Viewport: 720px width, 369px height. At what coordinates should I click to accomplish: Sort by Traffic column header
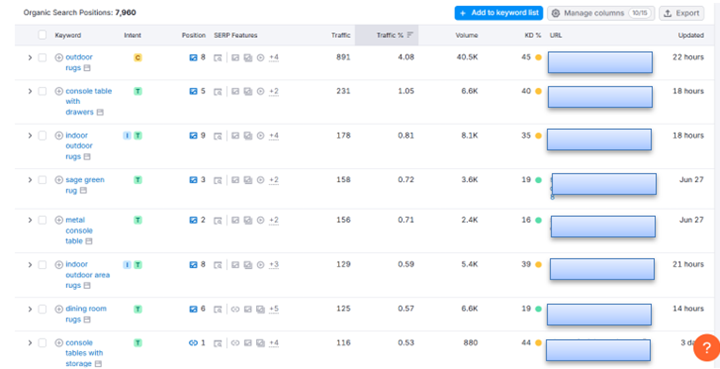(342, 35)
